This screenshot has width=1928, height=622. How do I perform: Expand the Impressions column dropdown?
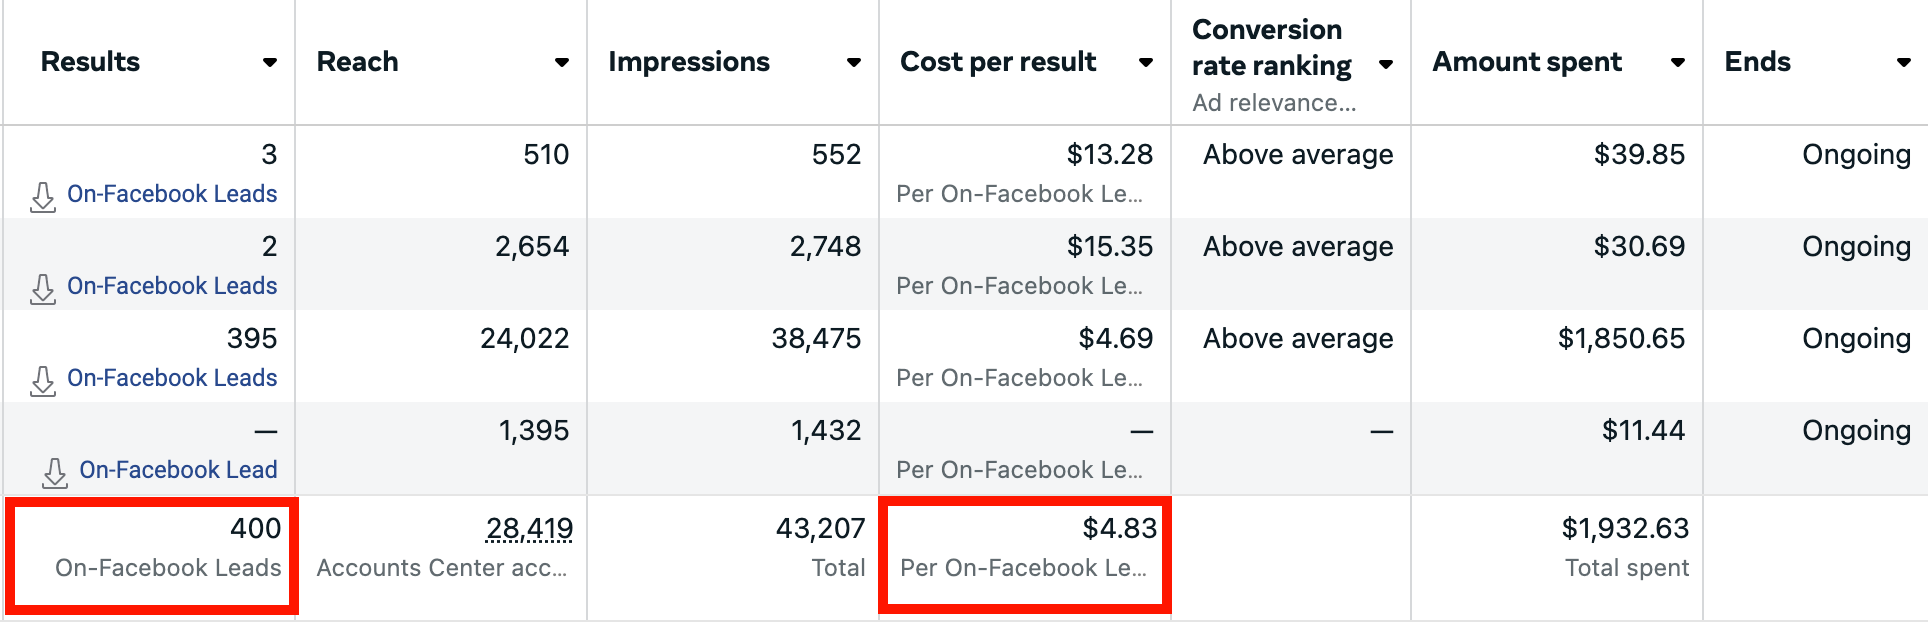tap(853, 62)
